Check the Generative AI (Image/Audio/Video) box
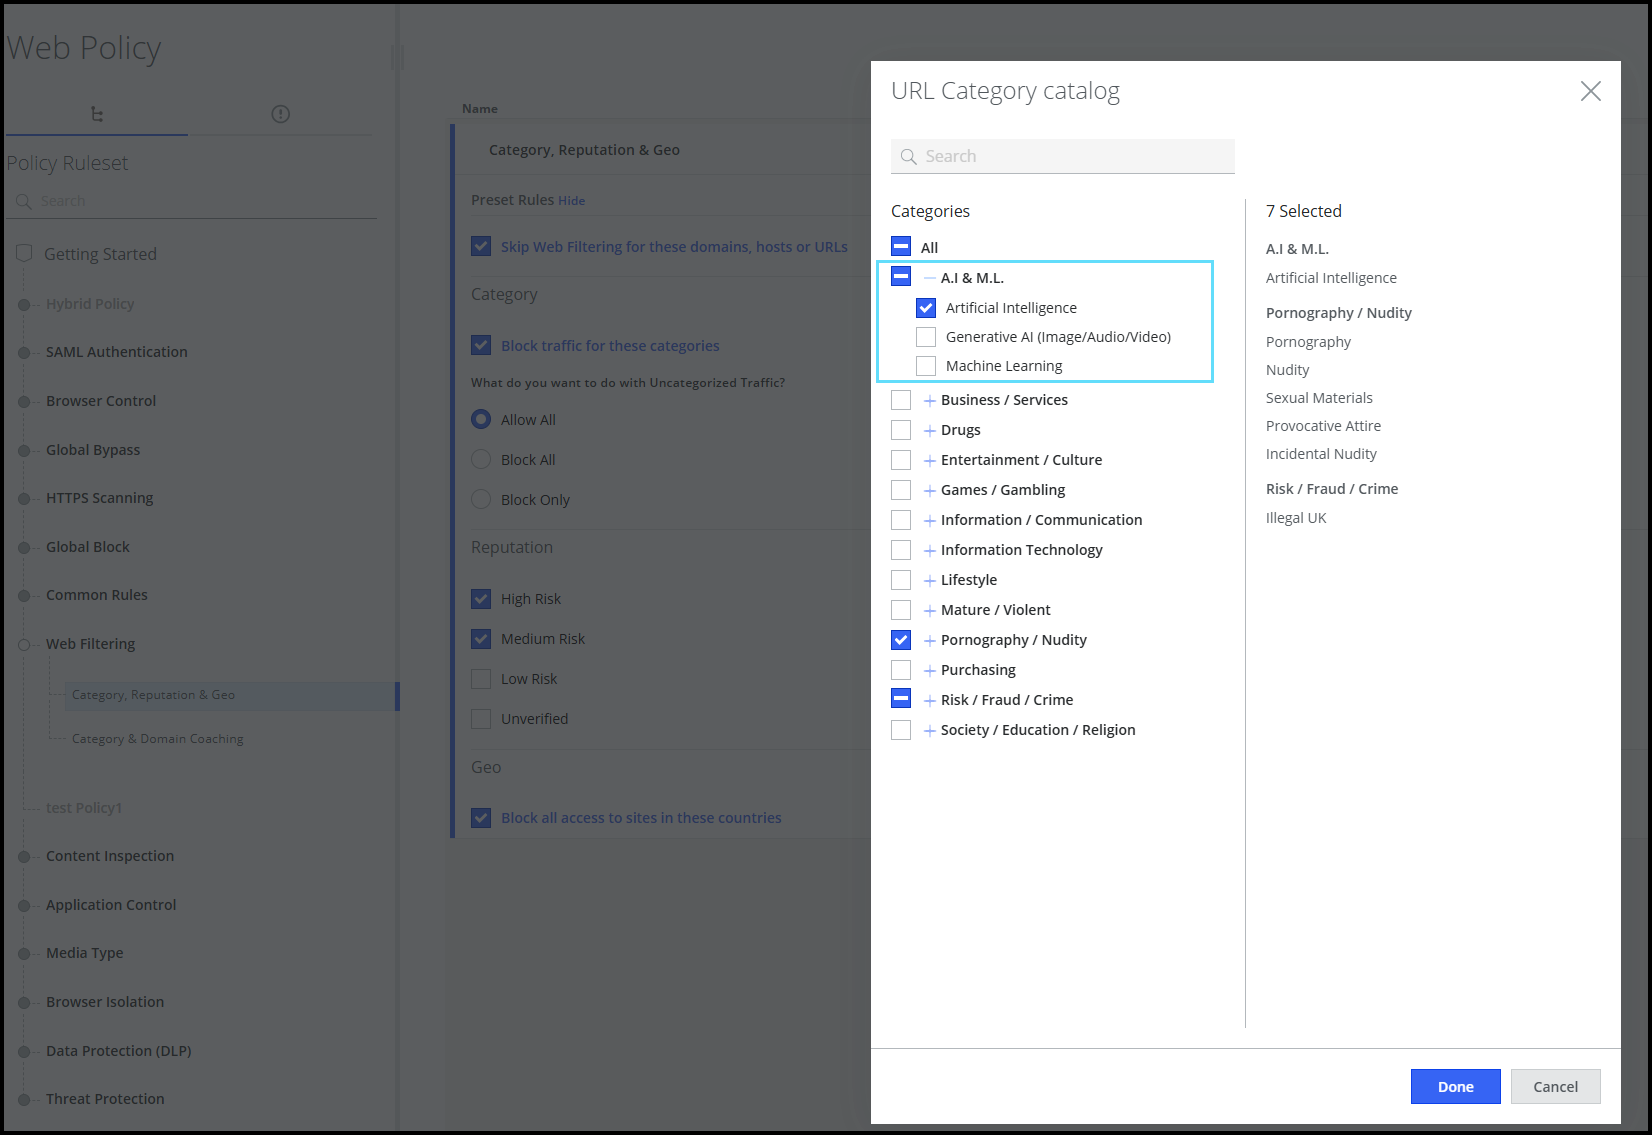Viewport: 1652px width, 1135px height. click(x=926, y=337)
